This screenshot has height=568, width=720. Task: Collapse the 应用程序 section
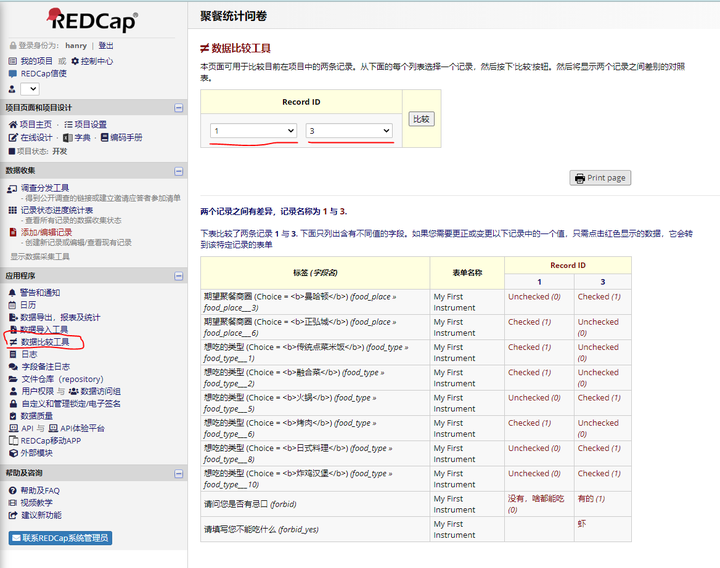pos(179,276)
